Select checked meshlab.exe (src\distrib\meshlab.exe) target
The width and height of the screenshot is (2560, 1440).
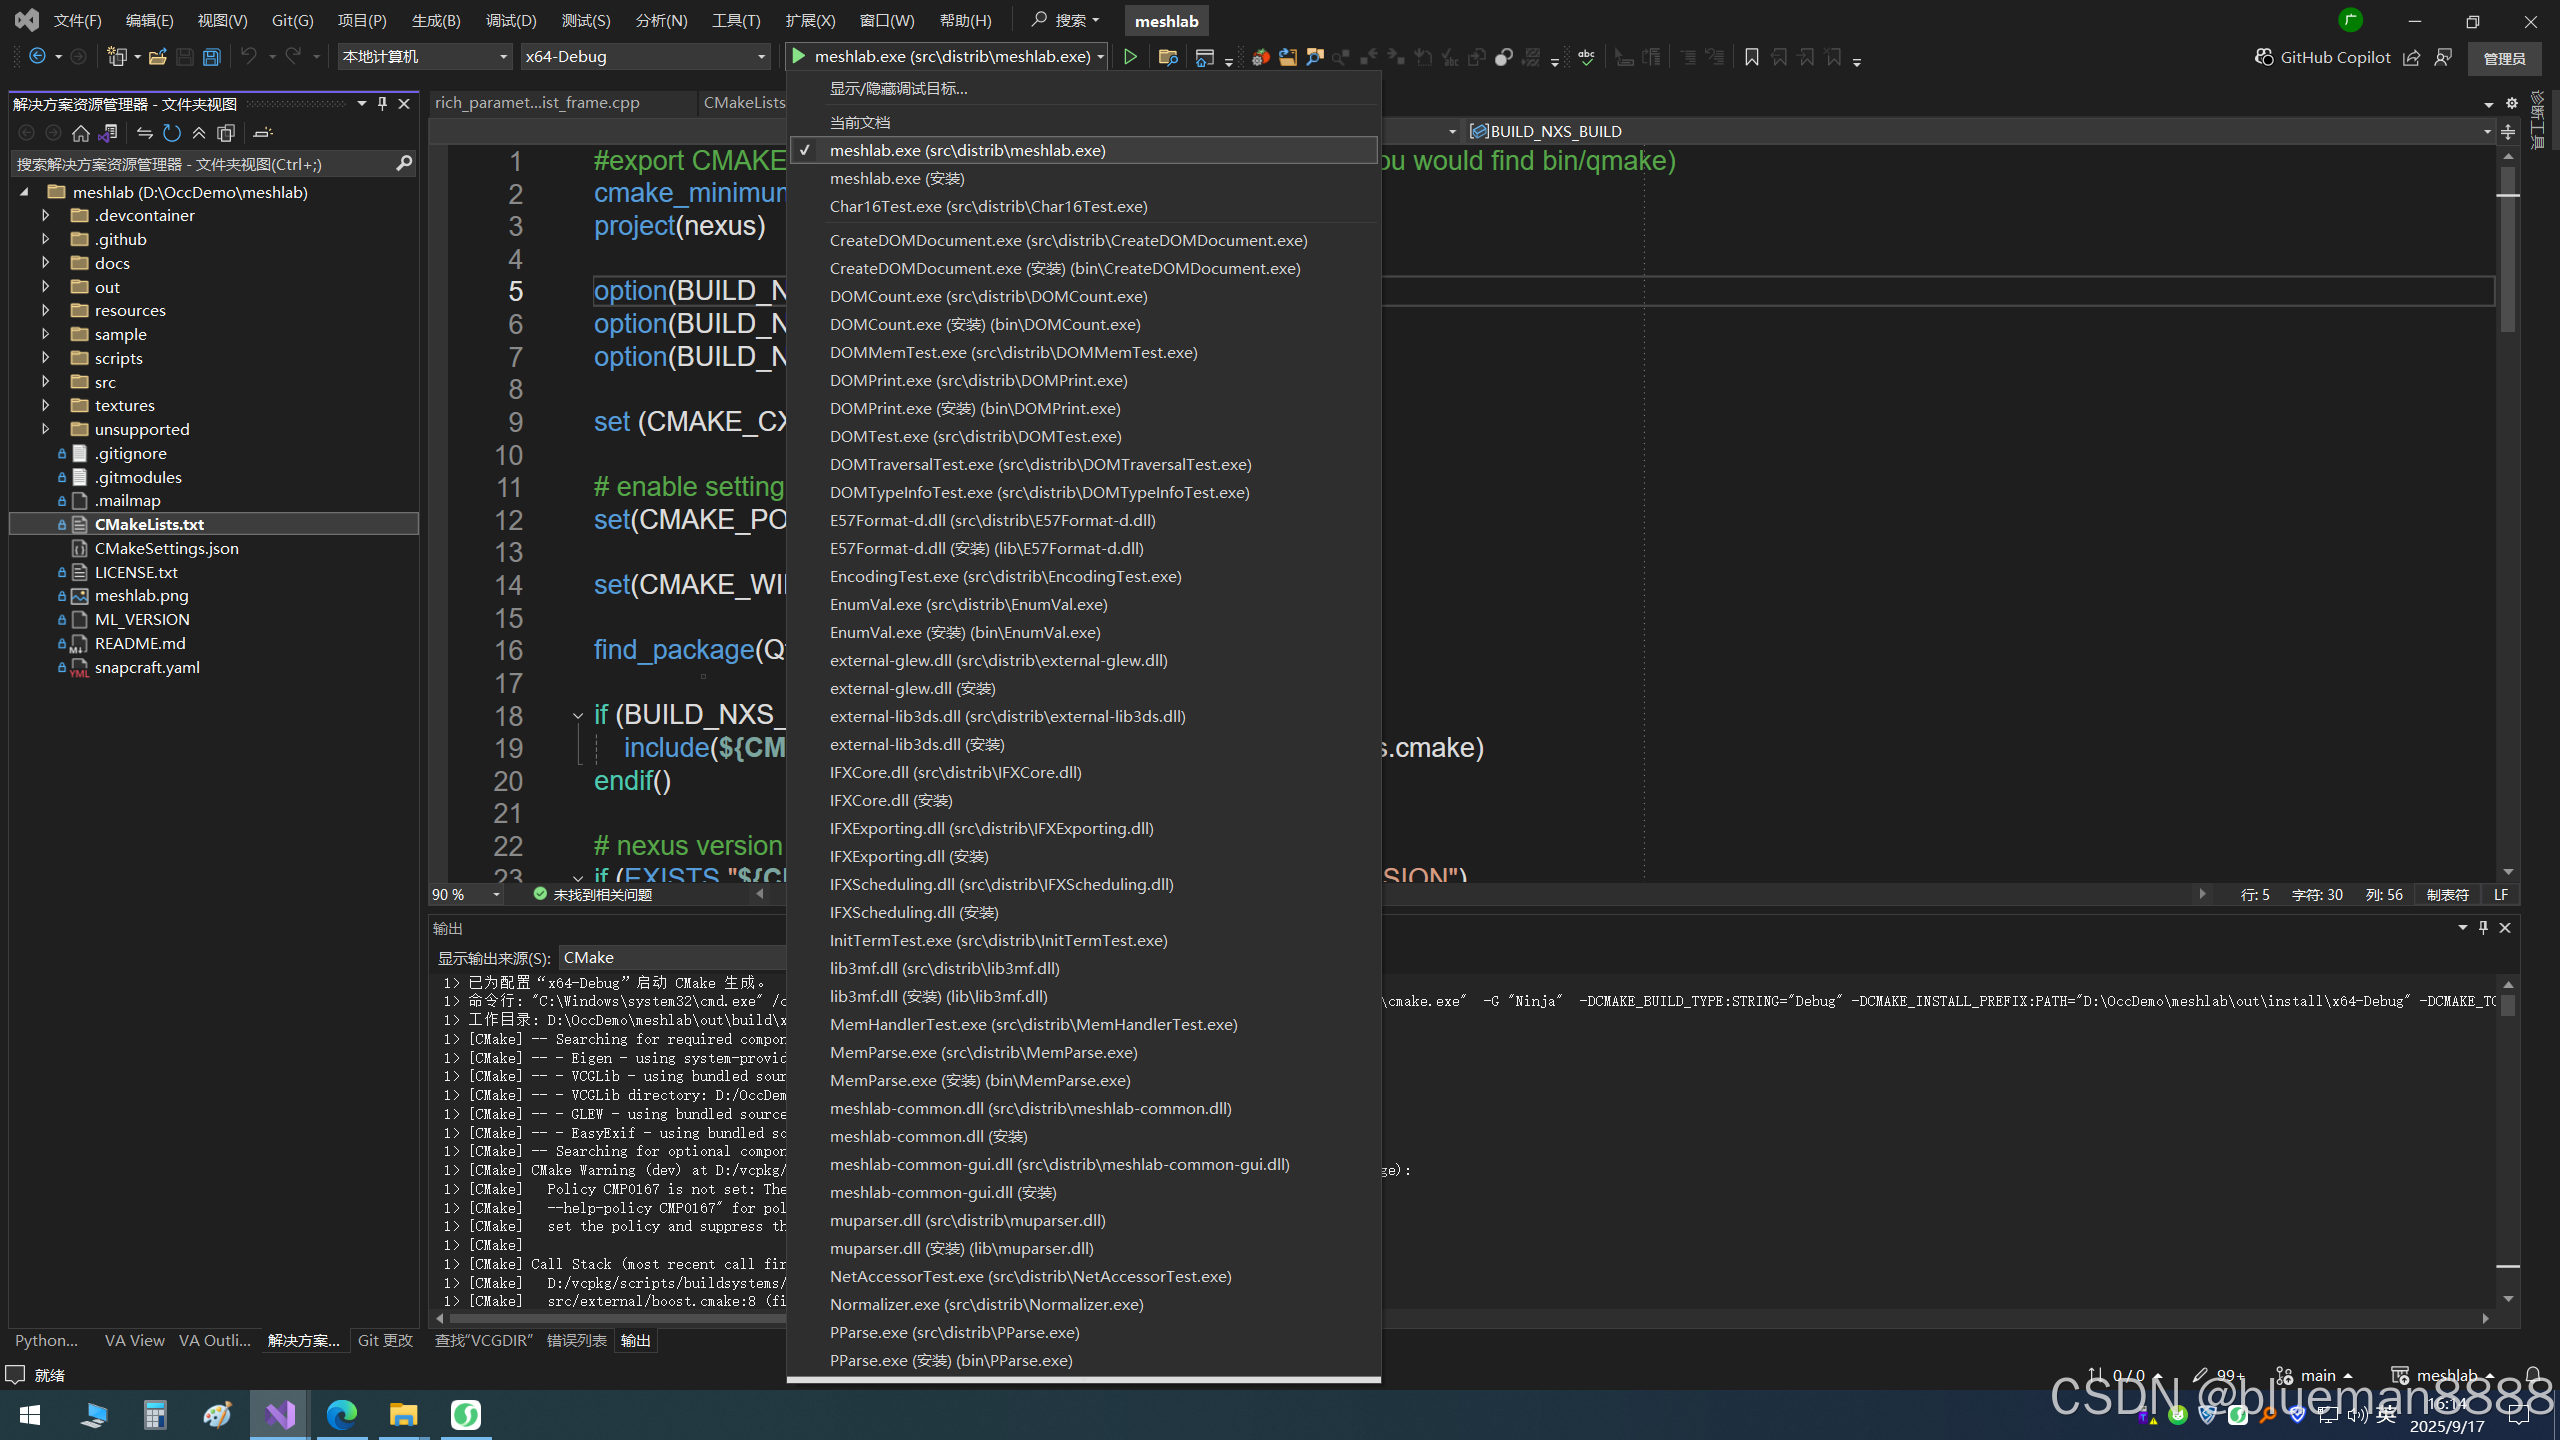[1084, 150]
